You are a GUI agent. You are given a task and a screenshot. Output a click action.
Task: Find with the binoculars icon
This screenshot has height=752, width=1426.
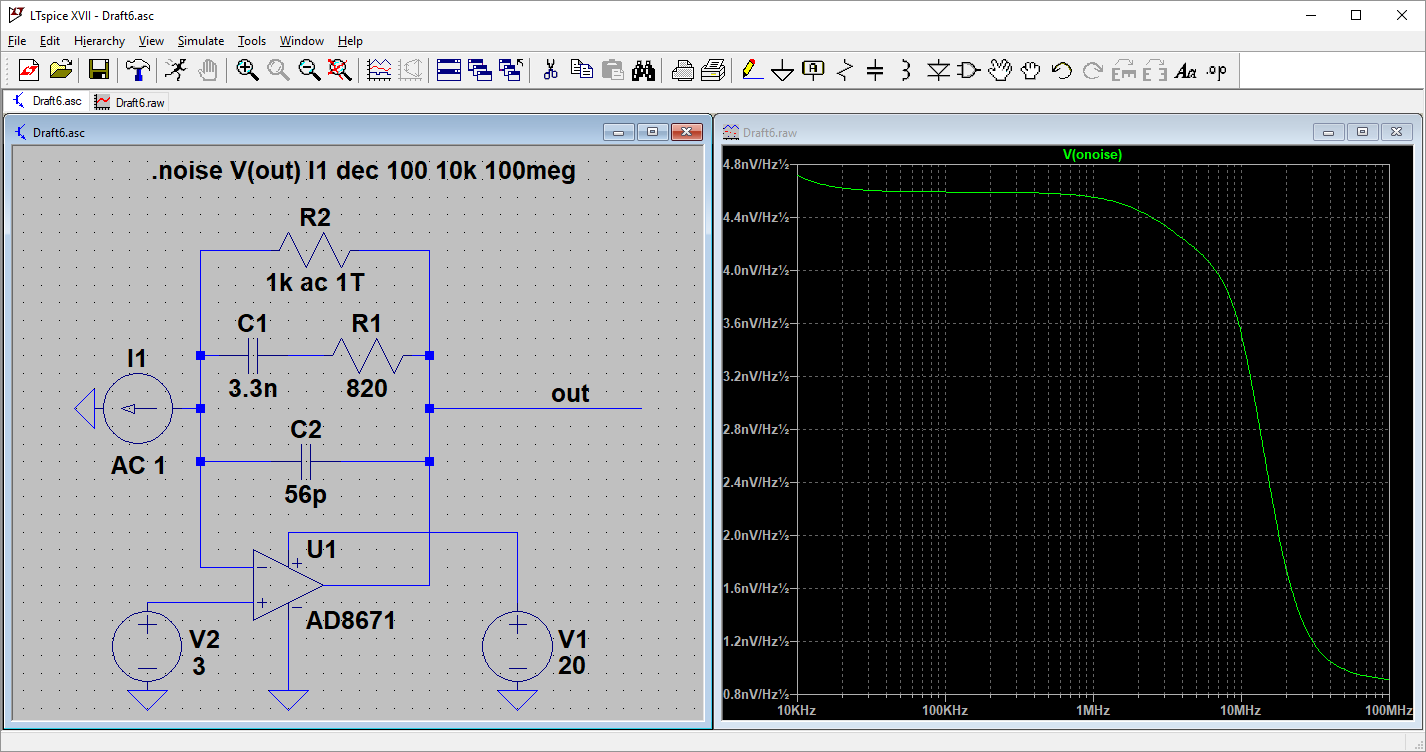(x=644, y=70)
